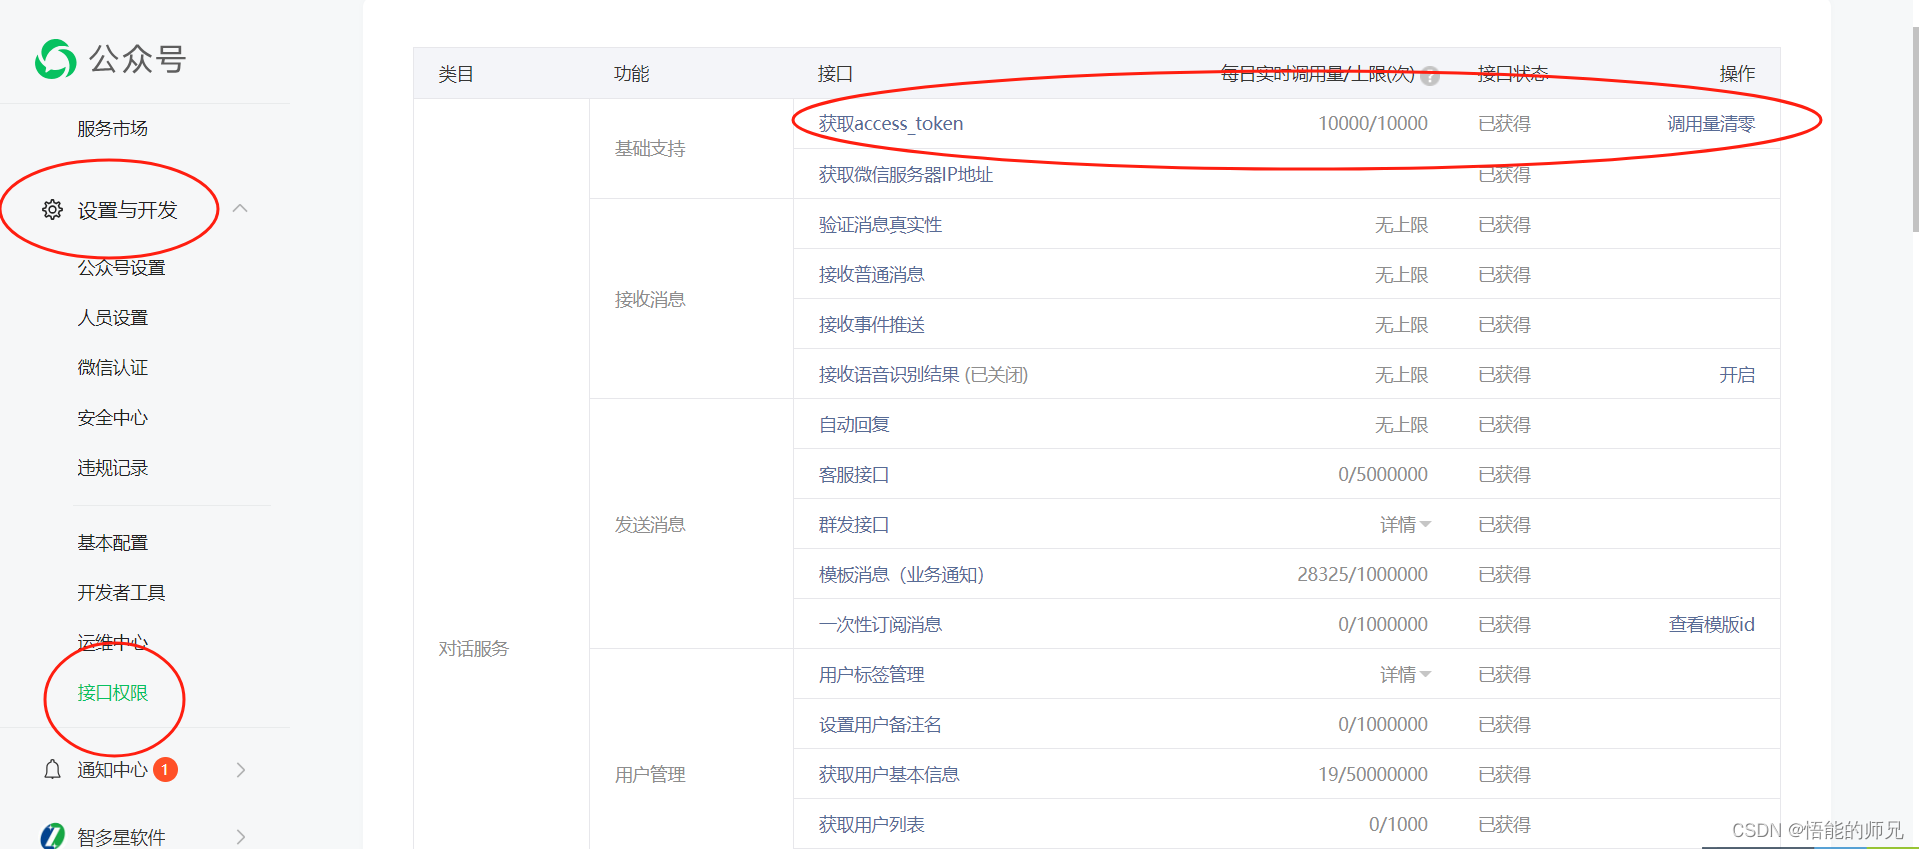Go to 基本配置 page
The image size is (1919, 849).
[x=112, y=542]
